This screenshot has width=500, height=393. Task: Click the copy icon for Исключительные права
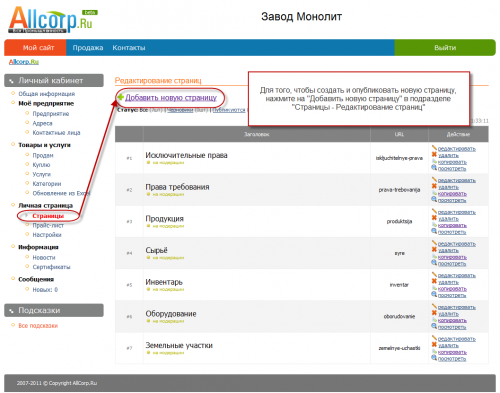pyautogui.click(x=434, y=161)
